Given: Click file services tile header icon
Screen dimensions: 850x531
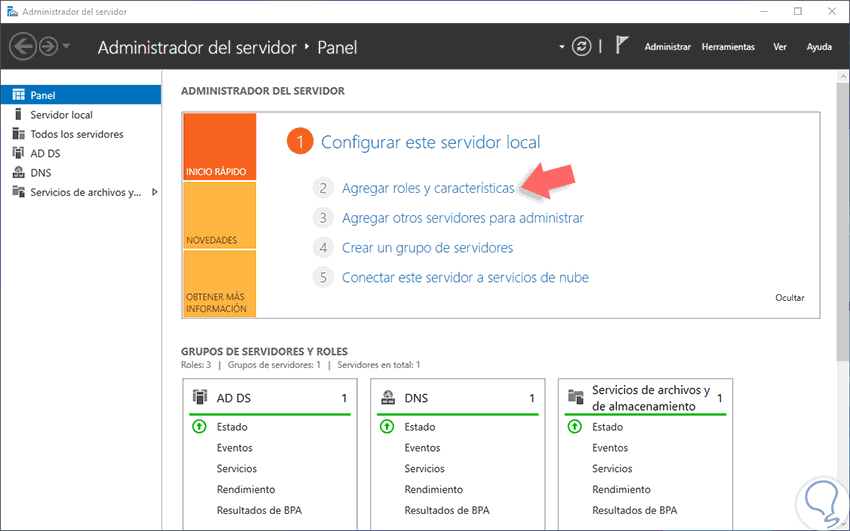Looking at the screenshot, I should 575,397.
